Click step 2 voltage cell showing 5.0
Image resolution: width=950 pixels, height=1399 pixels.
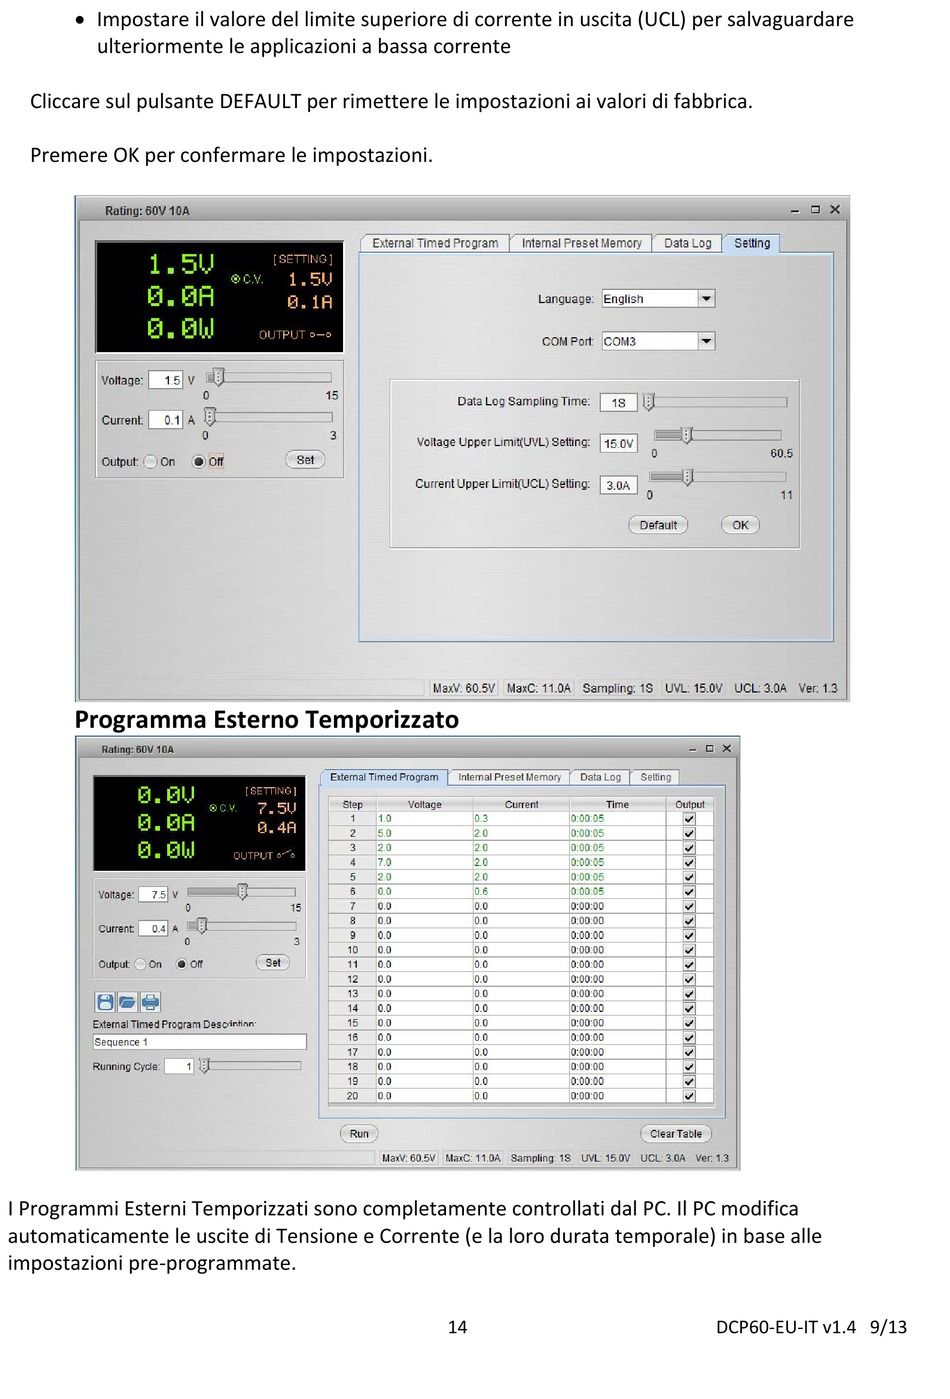click(x=424, y=833)
